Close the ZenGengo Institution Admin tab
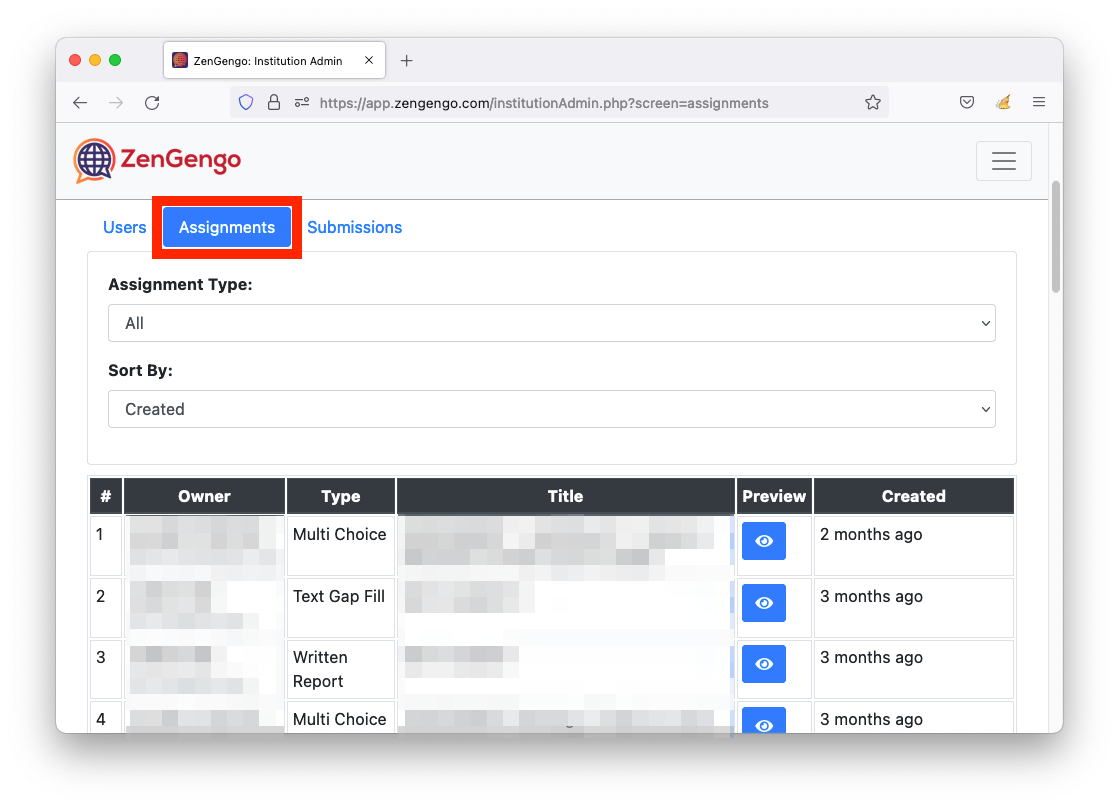 pos(369,61)
